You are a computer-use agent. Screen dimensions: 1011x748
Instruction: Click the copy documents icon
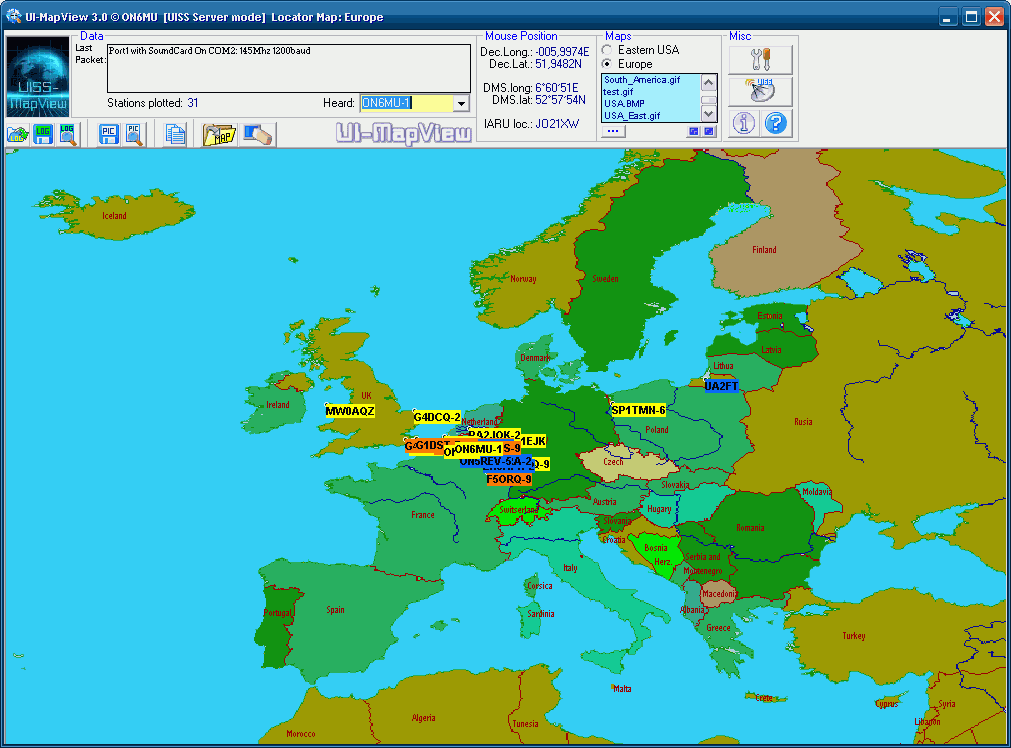(176, 135)
